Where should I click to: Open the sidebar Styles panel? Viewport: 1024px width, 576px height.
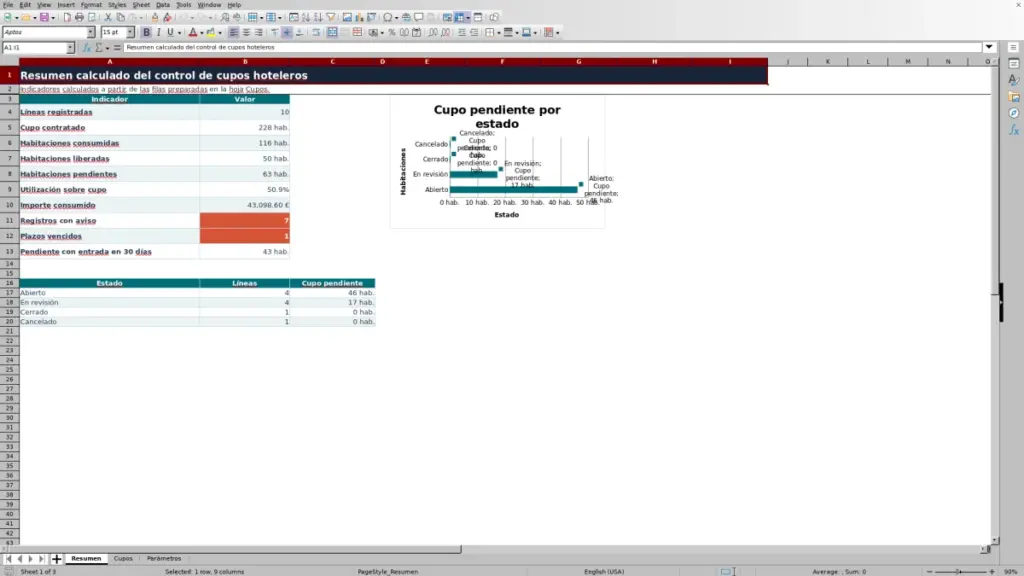tap(1014, 80)
